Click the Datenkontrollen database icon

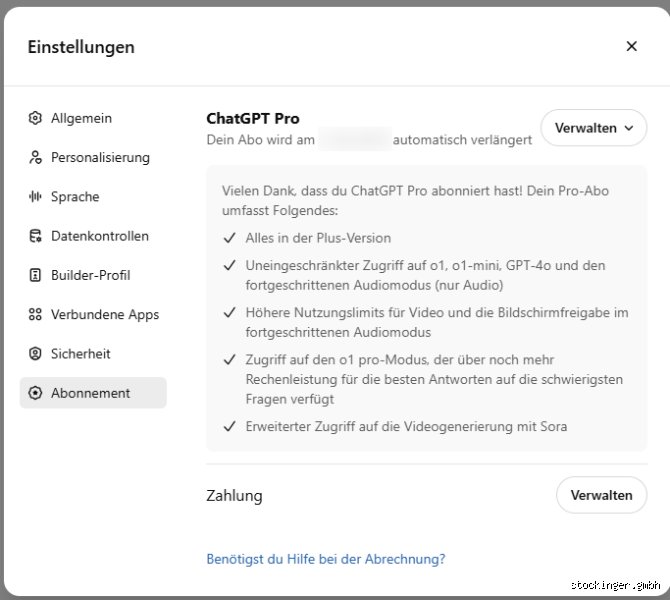(x=35, y=236)
